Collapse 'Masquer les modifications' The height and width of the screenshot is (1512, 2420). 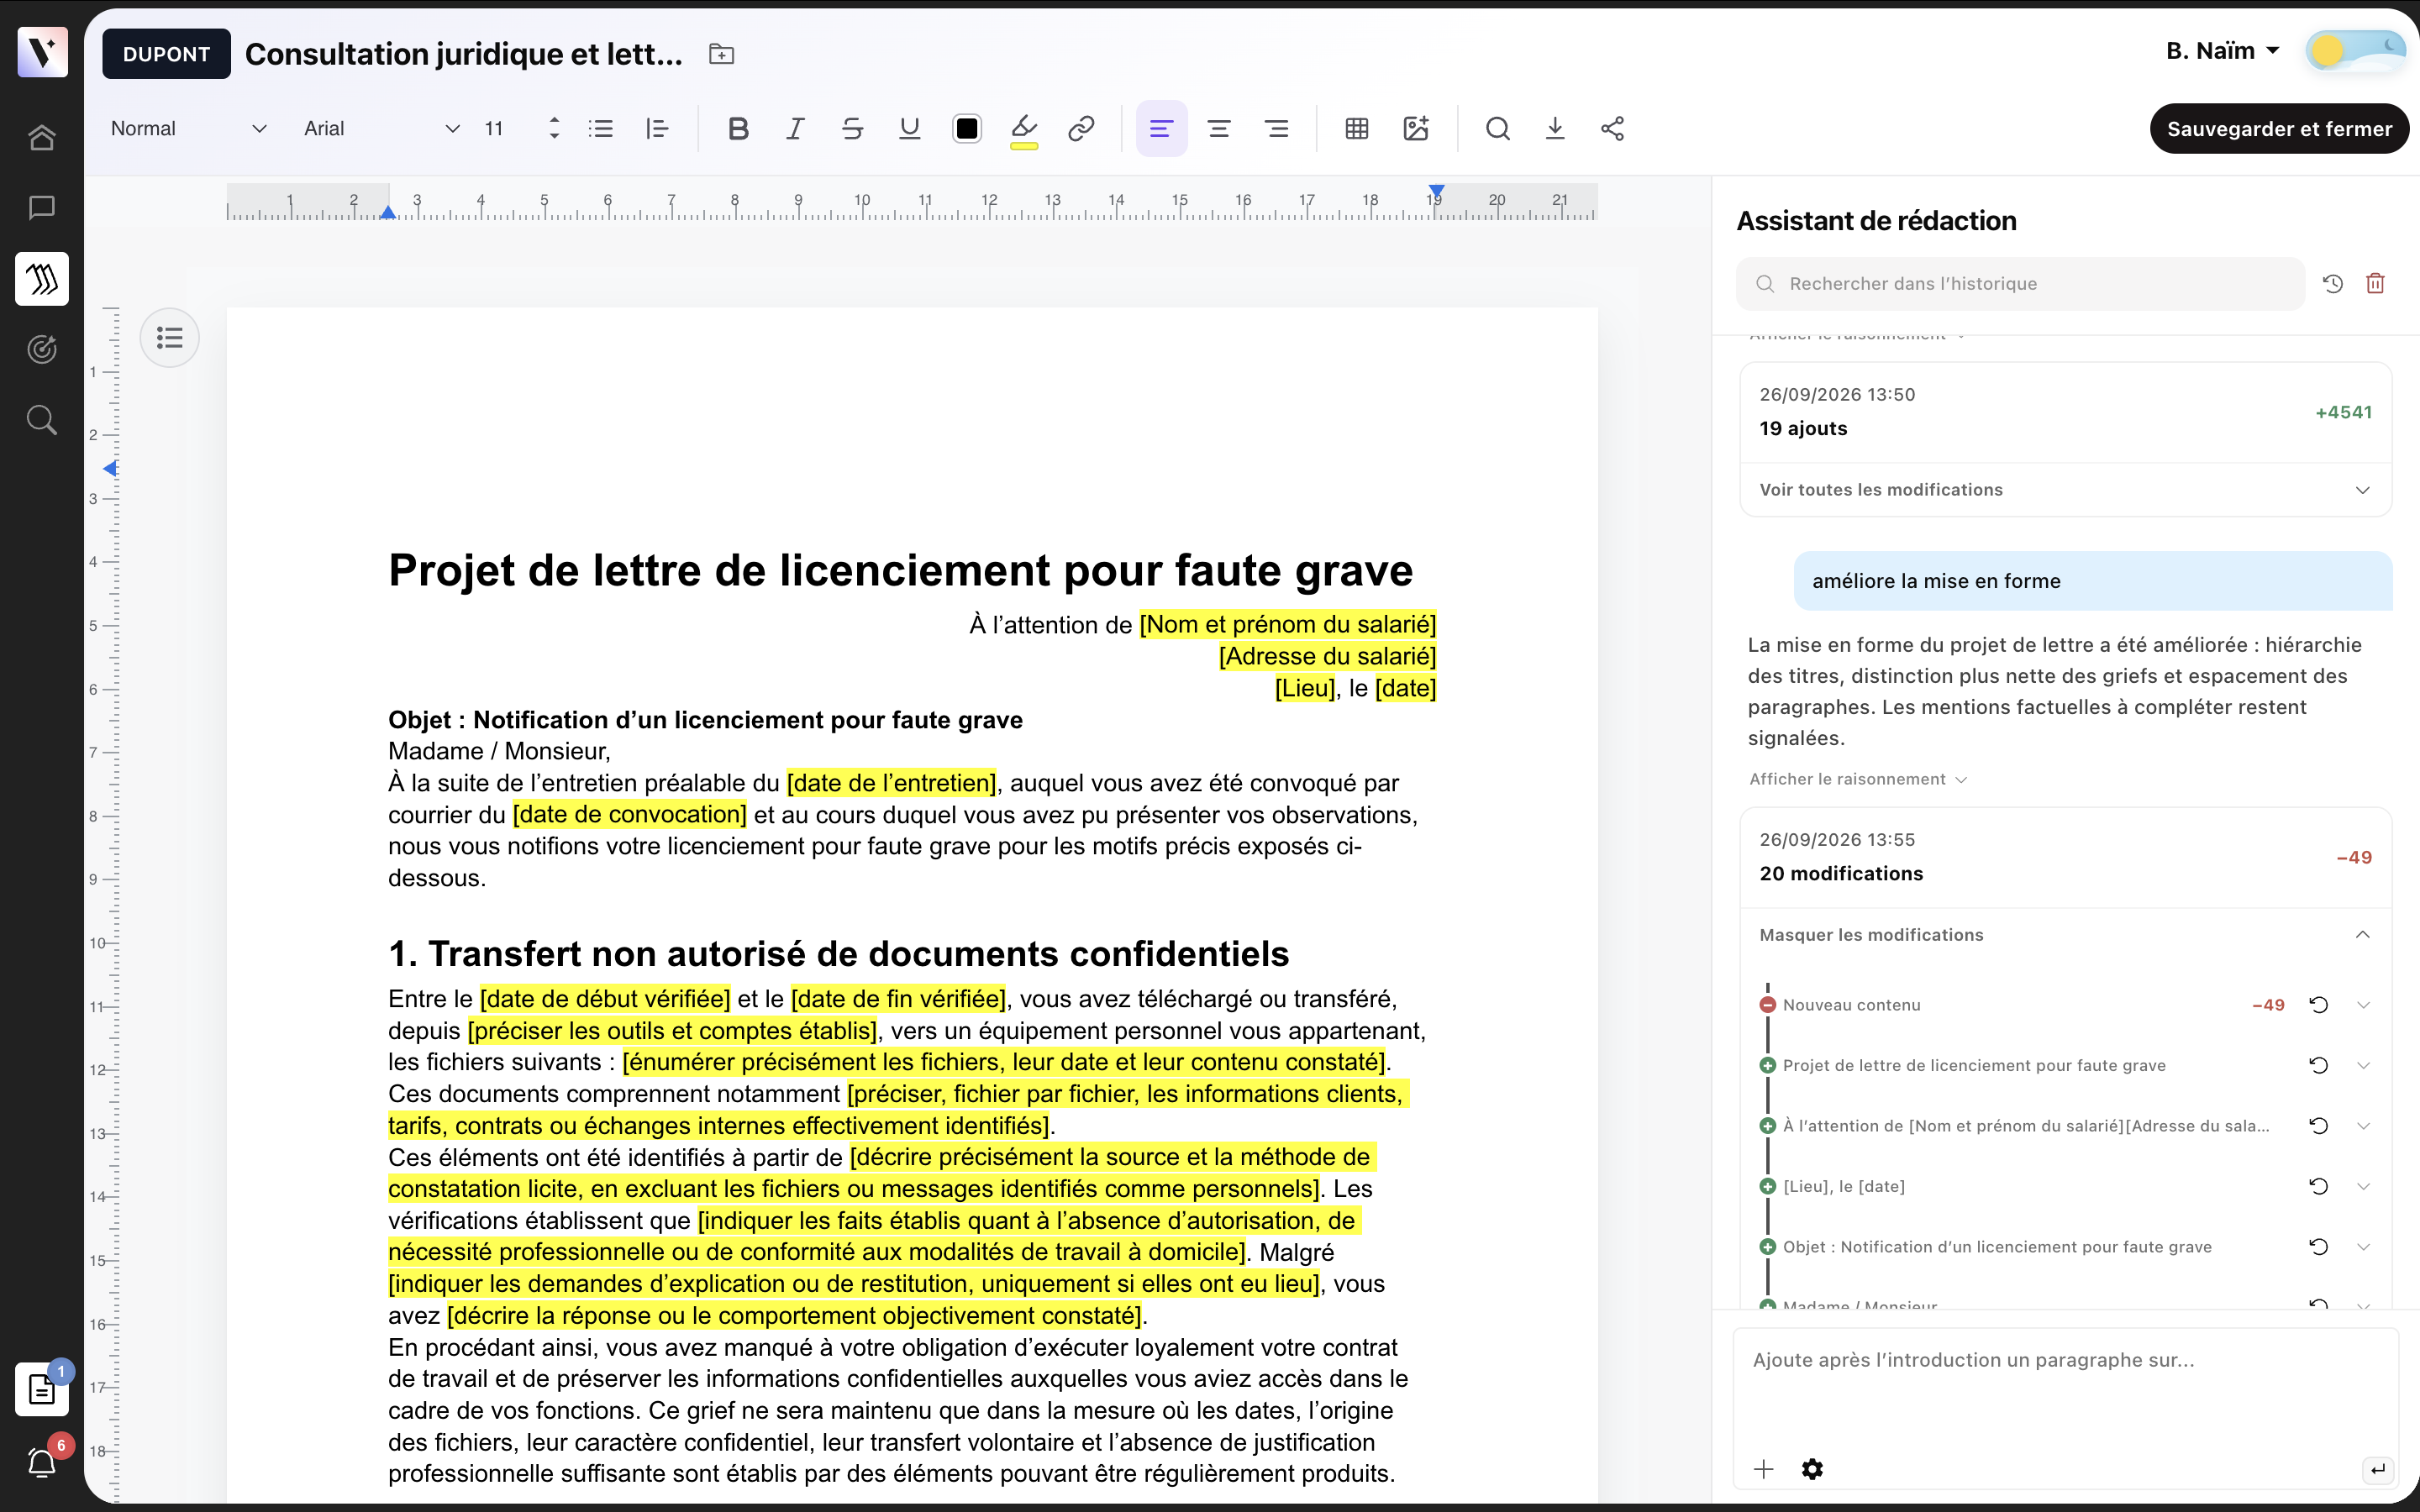[x=2065, y=935]
